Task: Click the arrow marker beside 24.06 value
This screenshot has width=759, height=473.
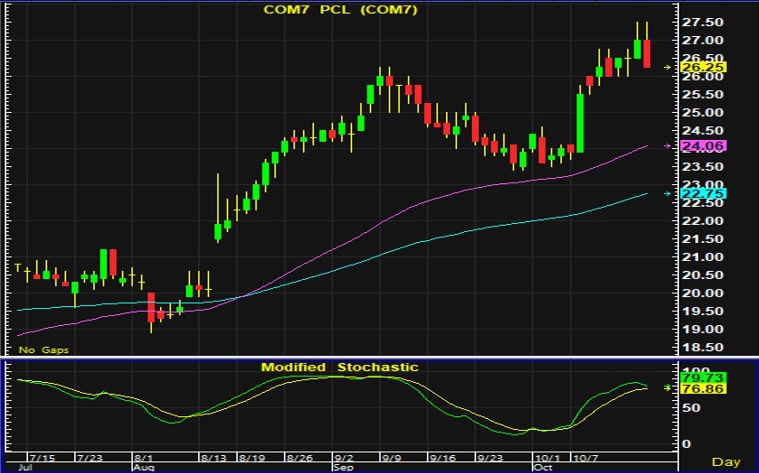Action: click(670, 146)
